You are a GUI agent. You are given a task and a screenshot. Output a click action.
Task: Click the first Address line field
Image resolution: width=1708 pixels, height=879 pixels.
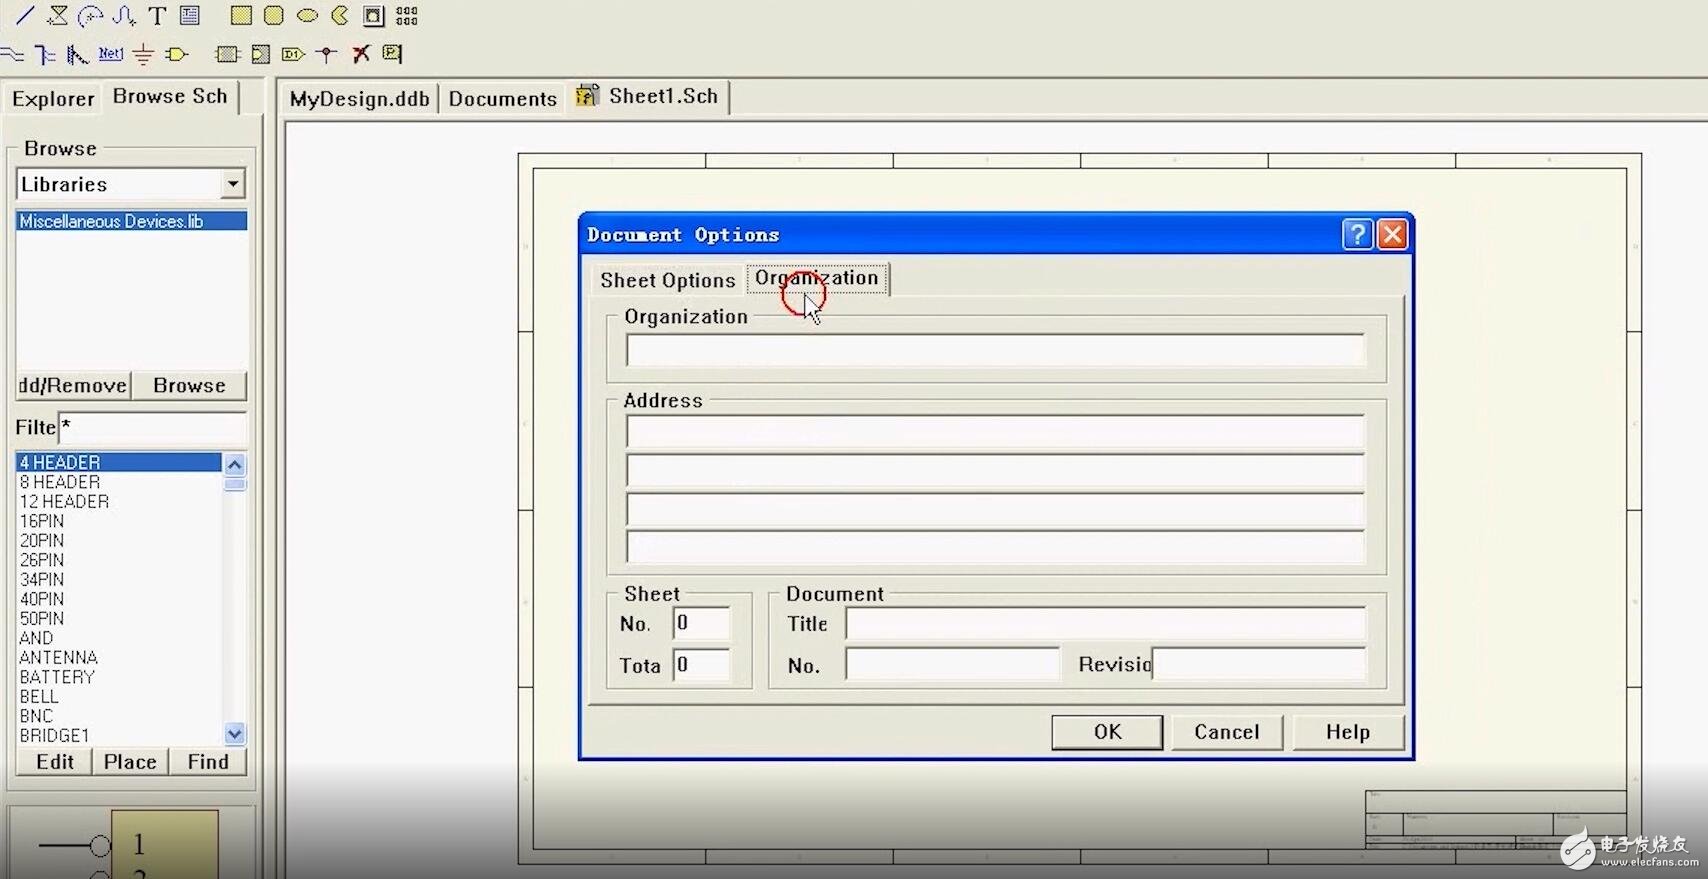[995, 431]
